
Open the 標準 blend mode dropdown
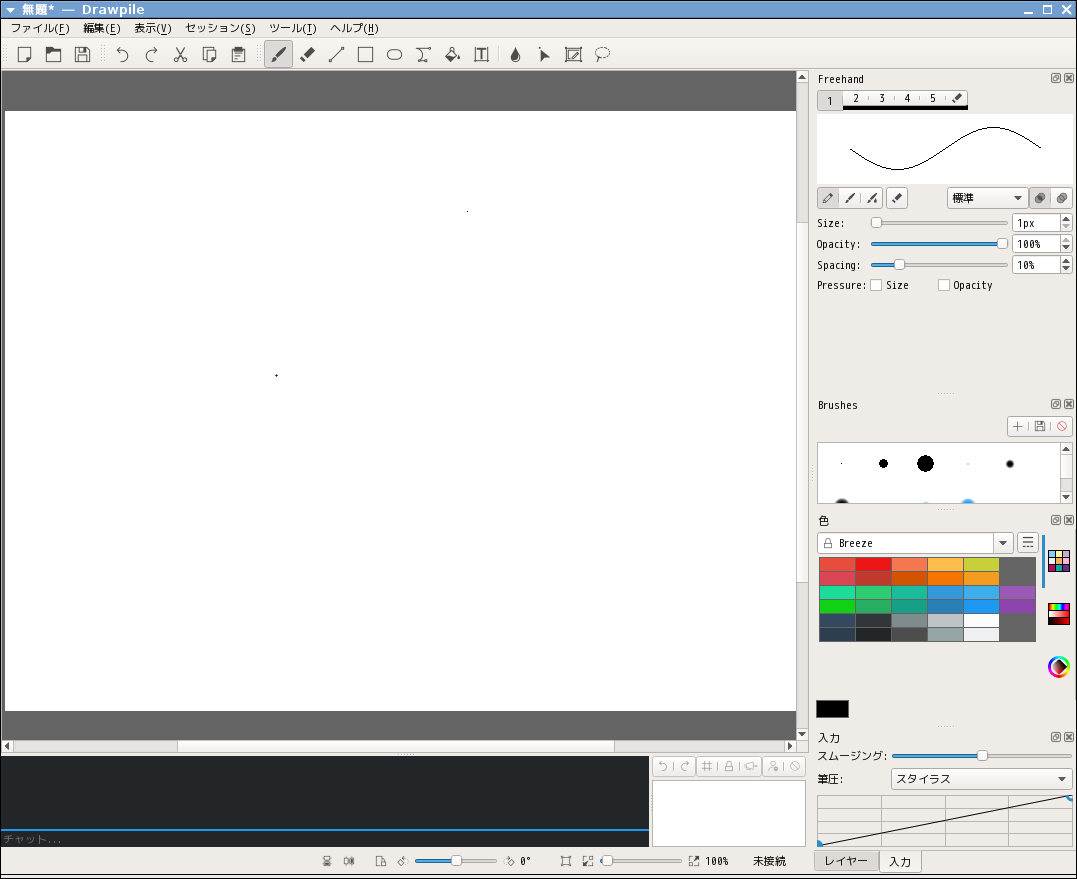coord(987,198)
